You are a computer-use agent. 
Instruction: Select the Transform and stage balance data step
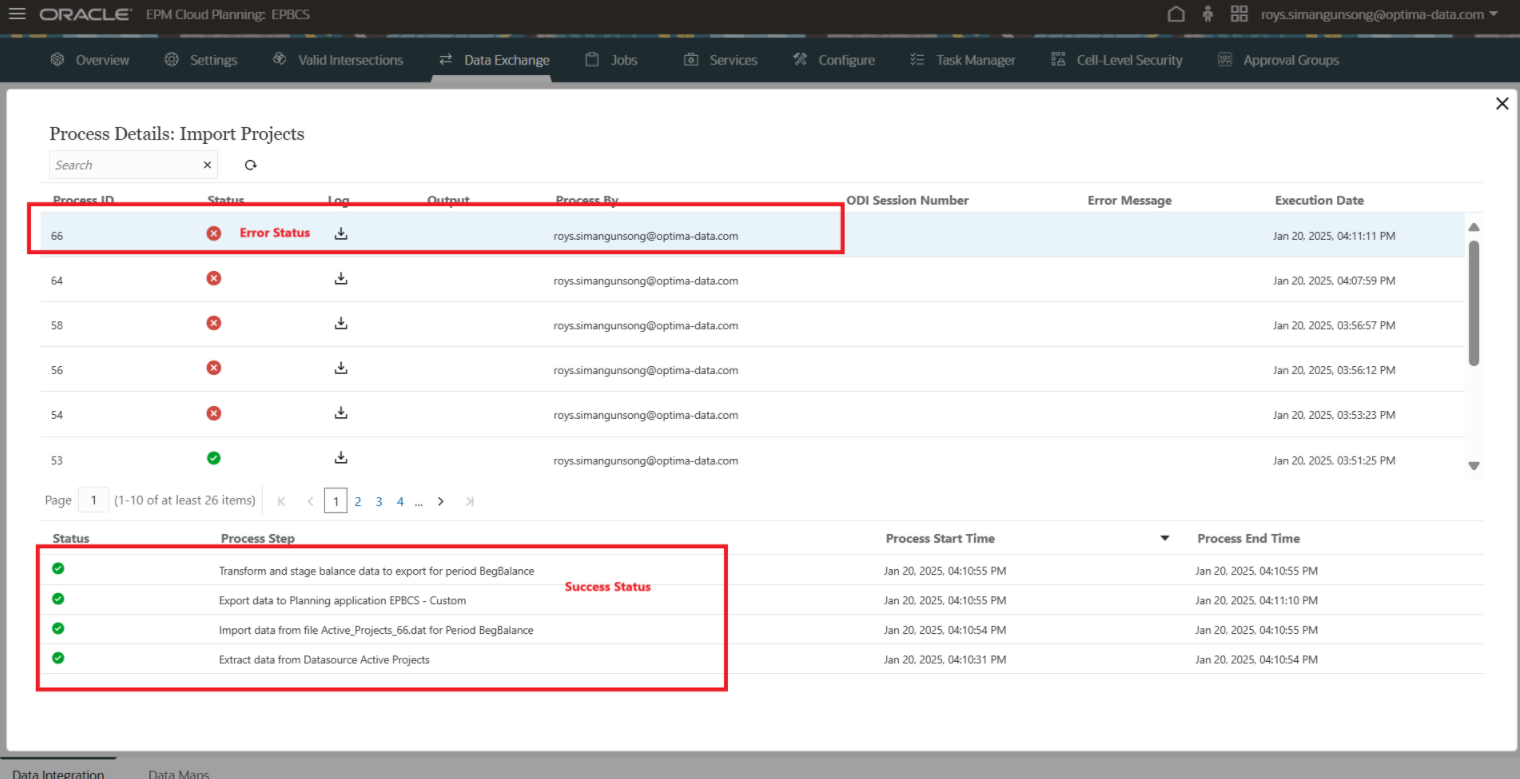tap(376, 571)
